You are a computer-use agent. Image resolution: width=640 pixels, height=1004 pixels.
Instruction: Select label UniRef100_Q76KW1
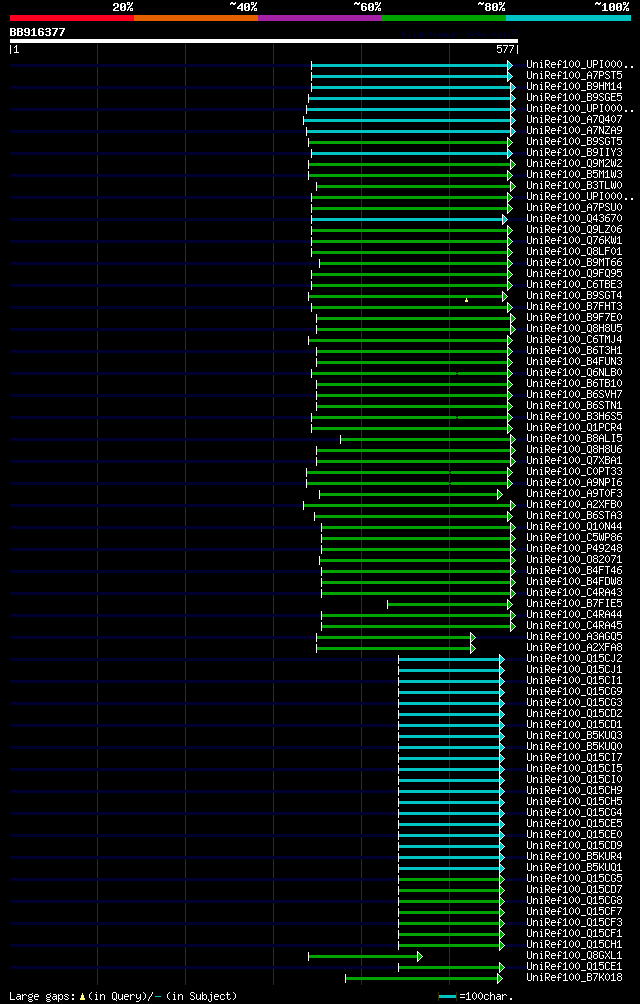pos(574,240)
